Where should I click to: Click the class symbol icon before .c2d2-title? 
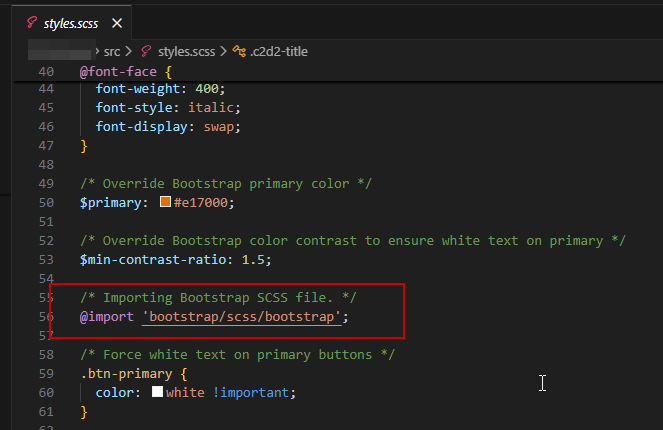[239, 49]
